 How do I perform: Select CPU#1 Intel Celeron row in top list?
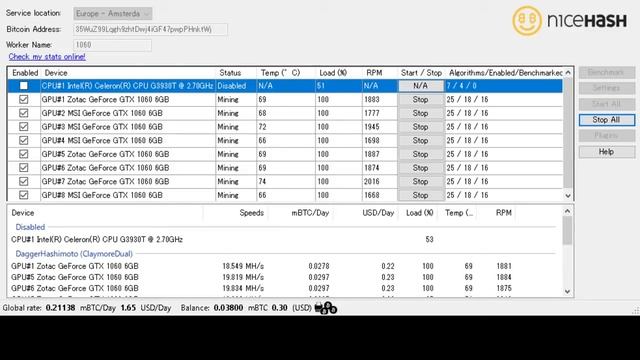285,86
